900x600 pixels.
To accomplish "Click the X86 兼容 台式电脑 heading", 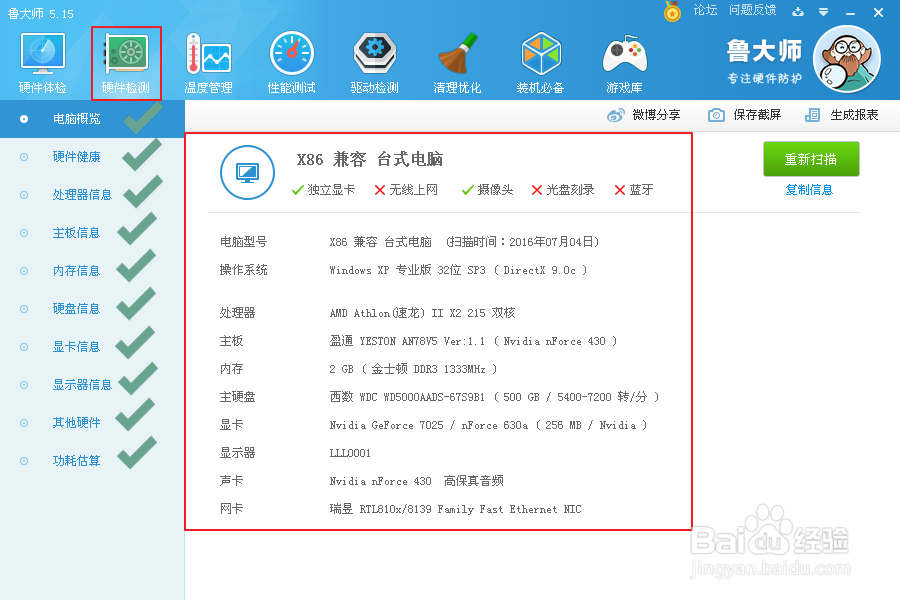I will 370,159.
